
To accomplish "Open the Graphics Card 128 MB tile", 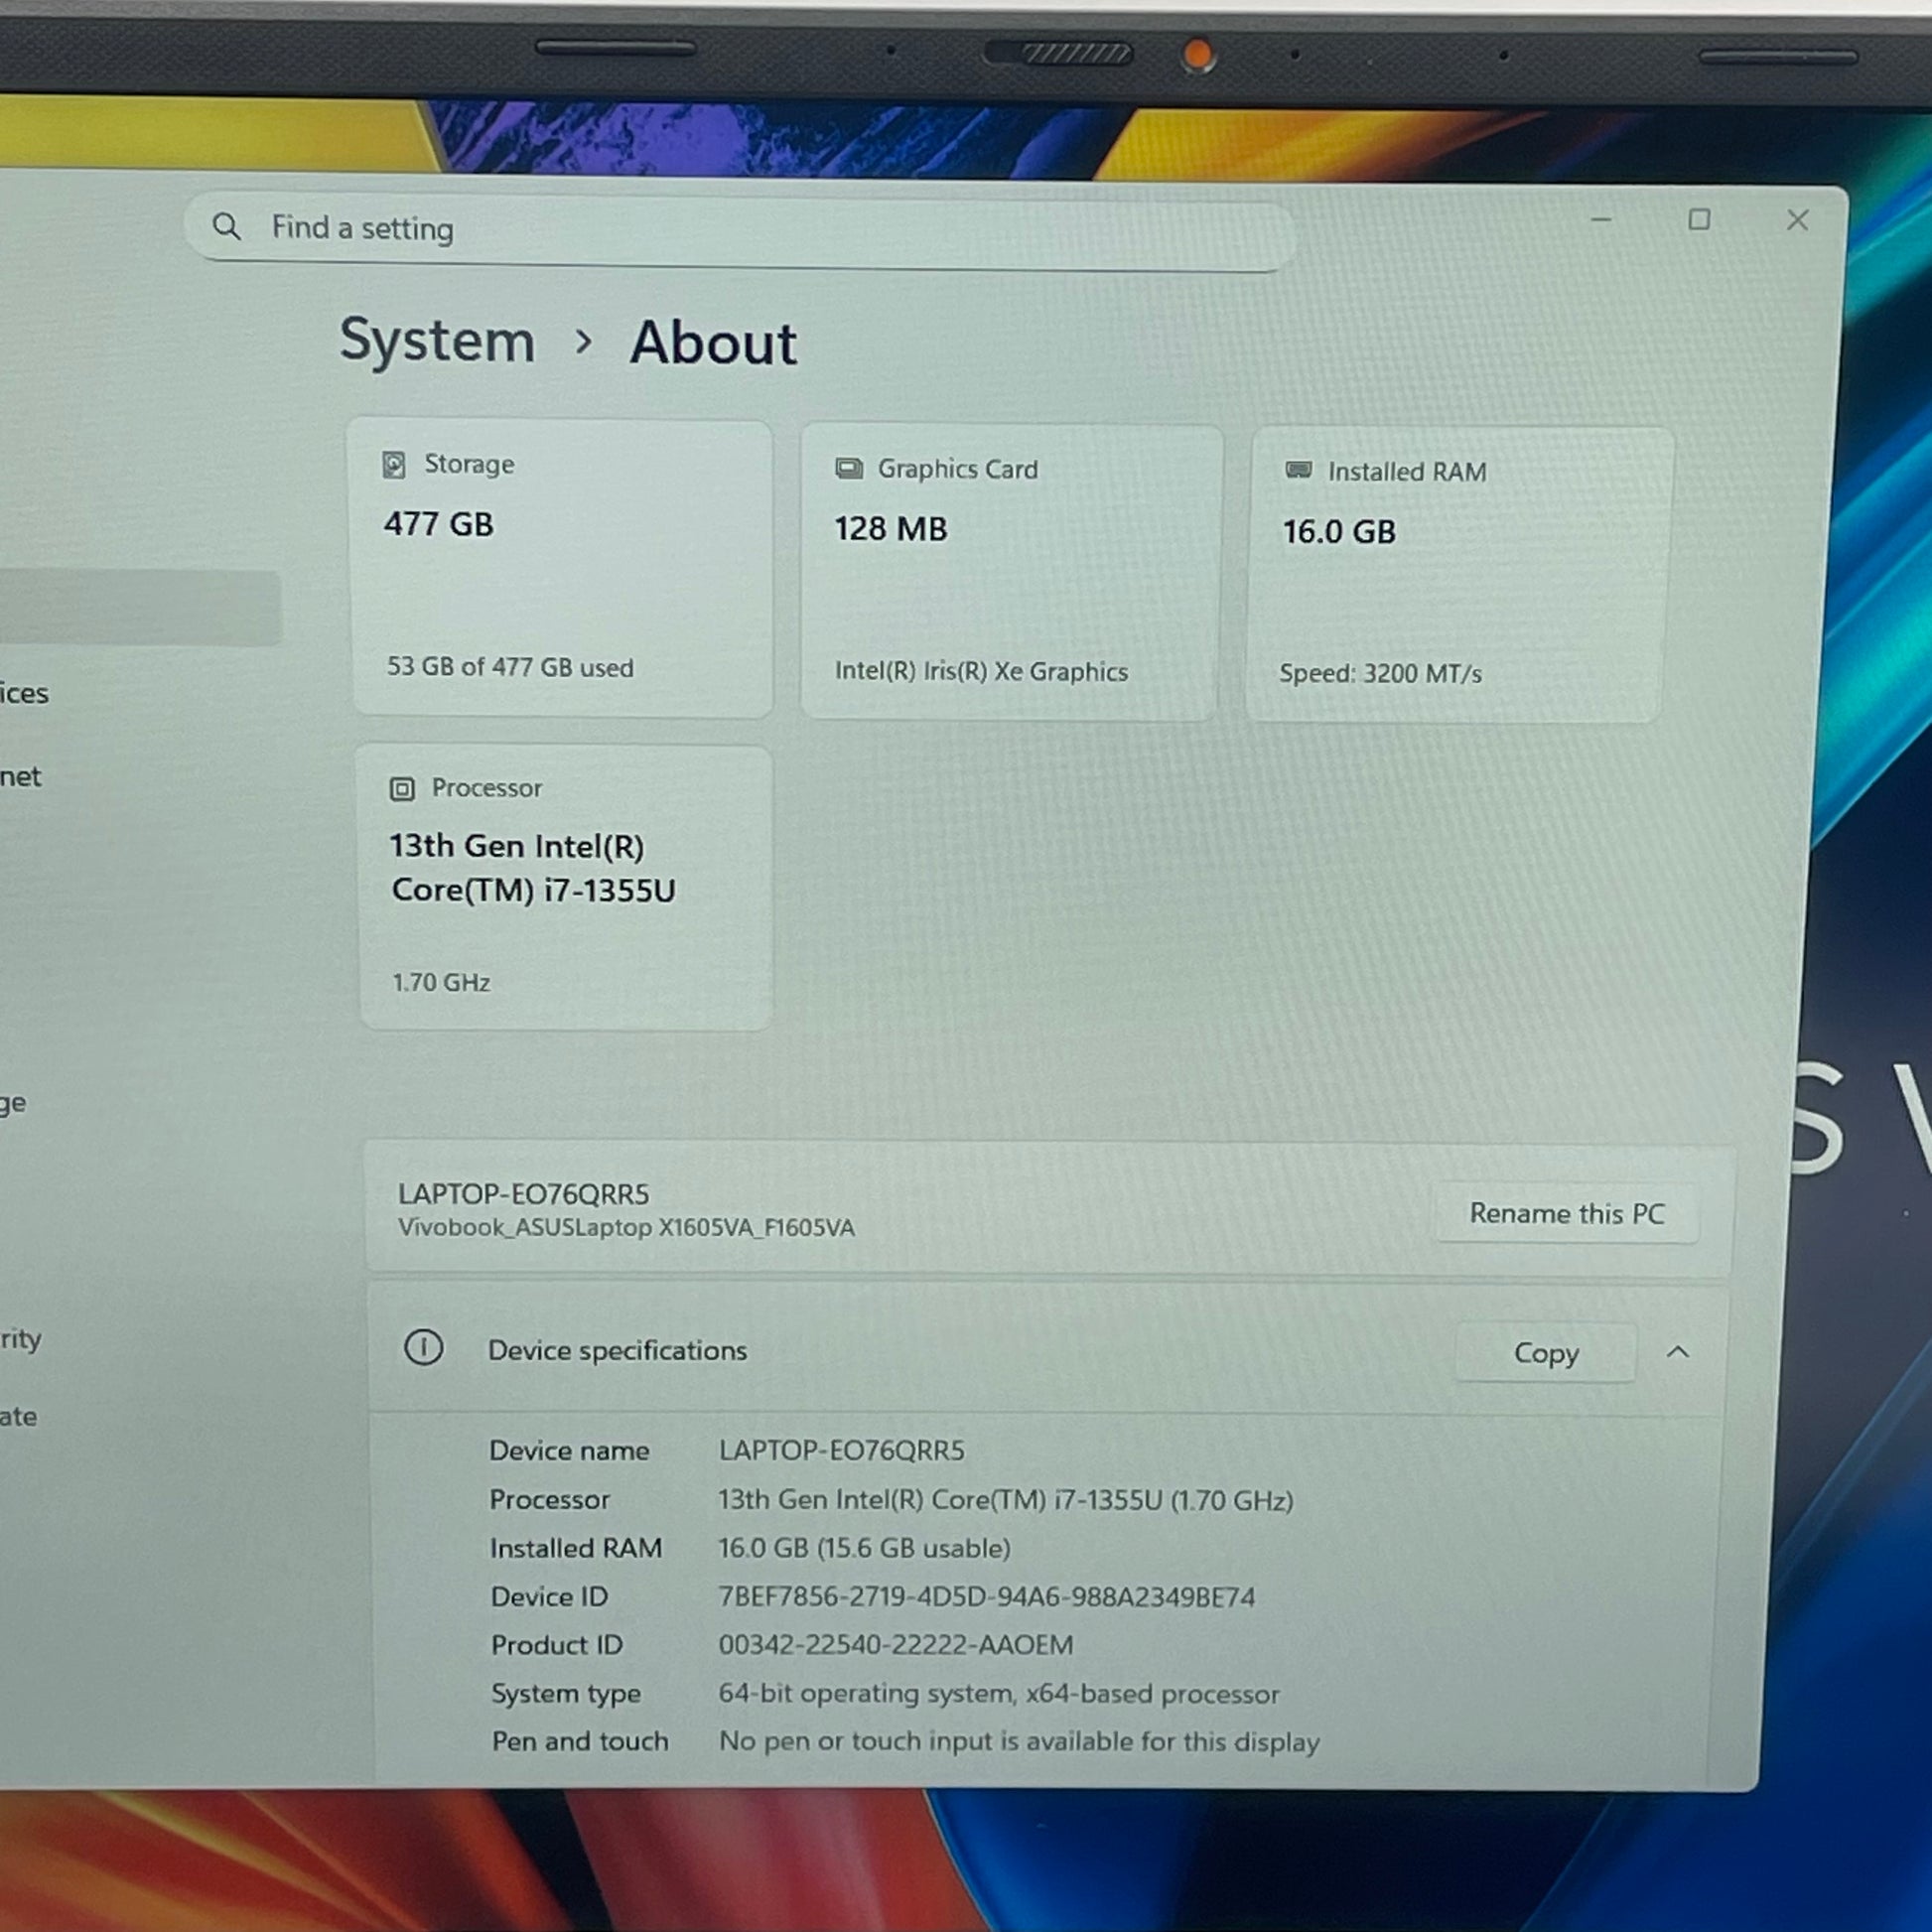I will pos(1010,572).
